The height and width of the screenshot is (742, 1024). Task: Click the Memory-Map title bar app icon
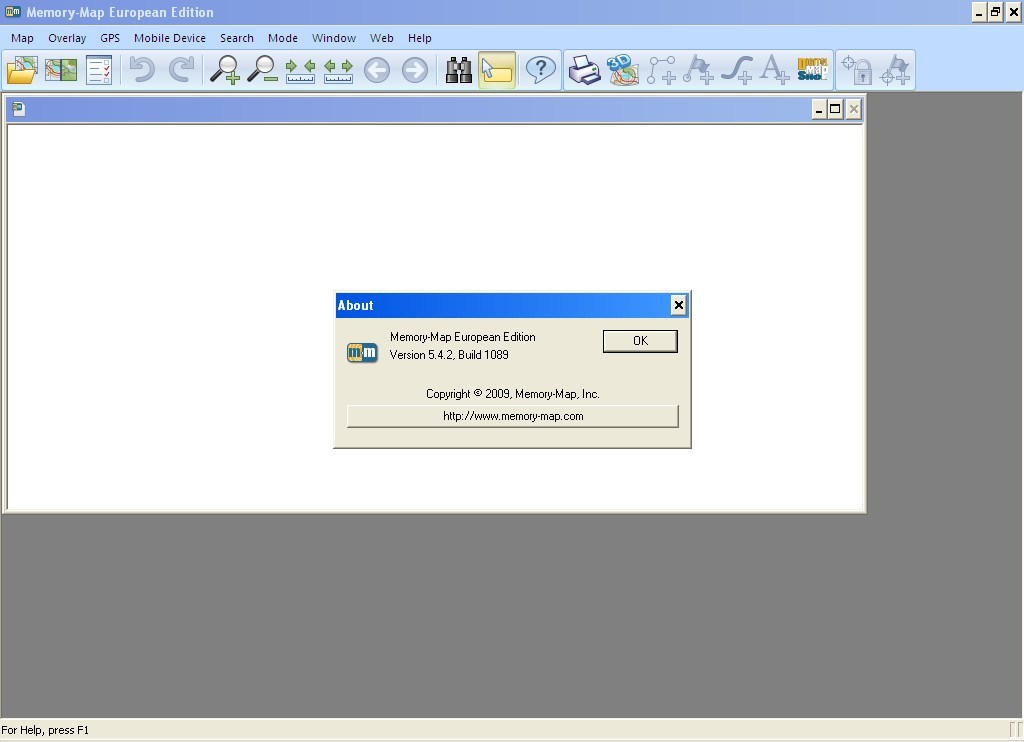click(13, 12)
